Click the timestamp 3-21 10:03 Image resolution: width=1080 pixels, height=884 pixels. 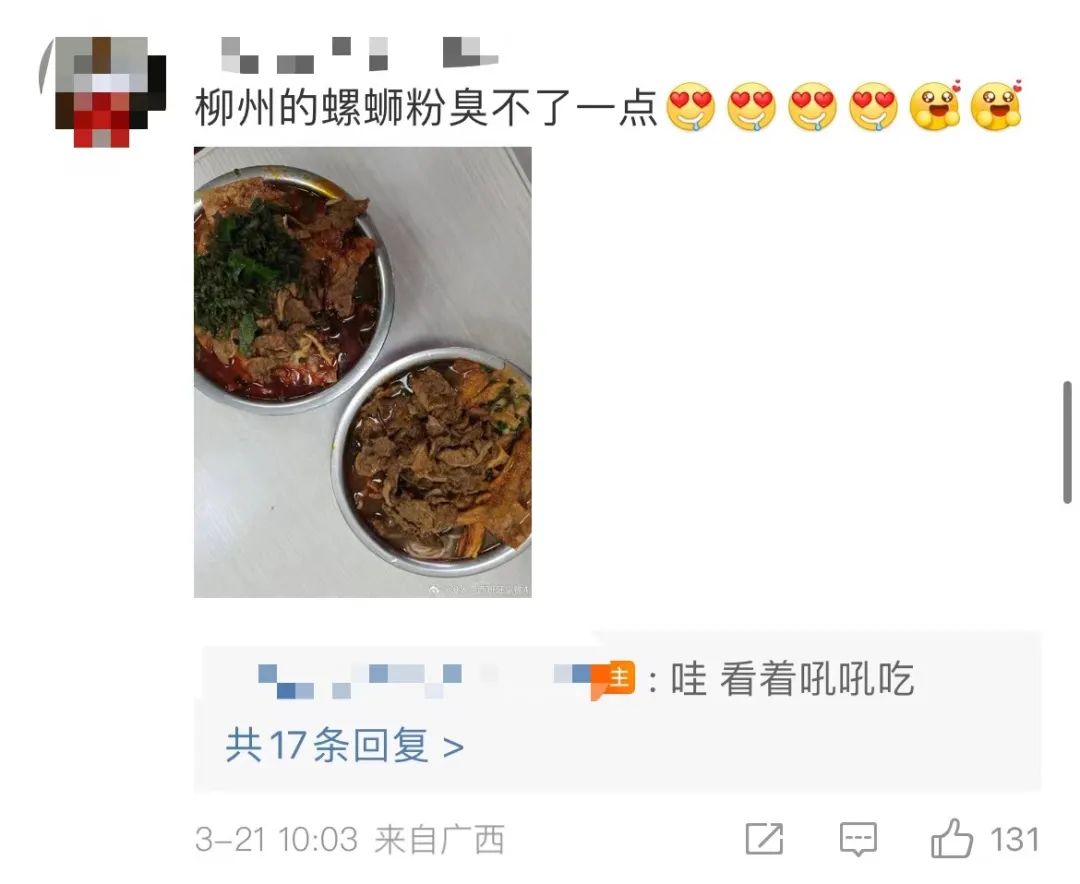[276, 840]
